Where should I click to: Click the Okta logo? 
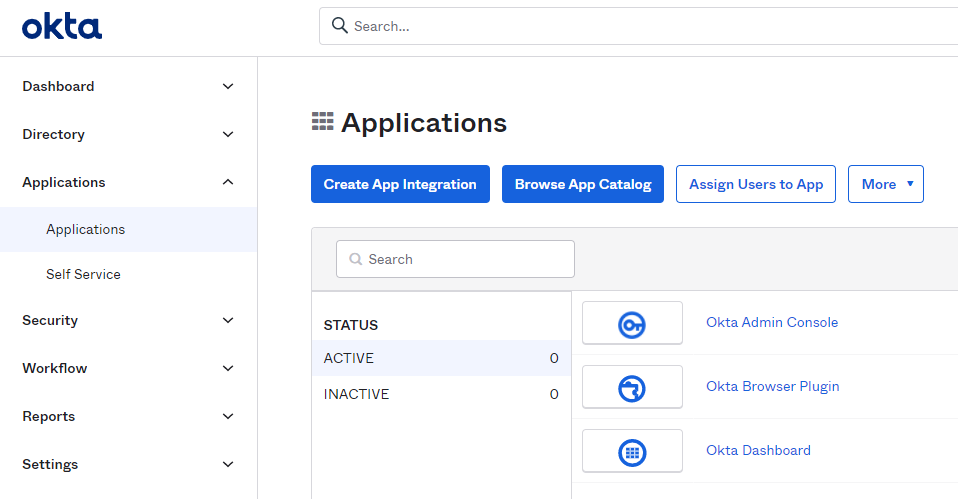click(x=62, y=27)
